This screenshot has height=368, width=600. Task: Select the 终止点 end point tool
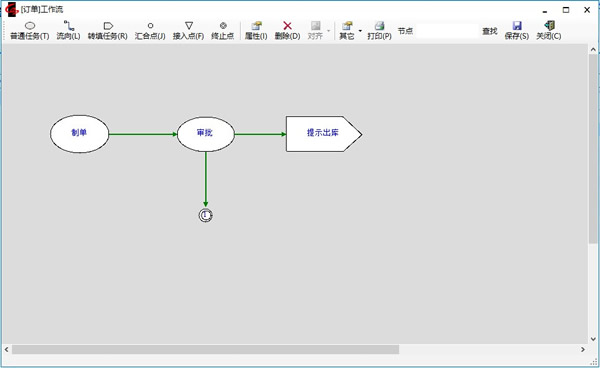(x=223, y=31)
